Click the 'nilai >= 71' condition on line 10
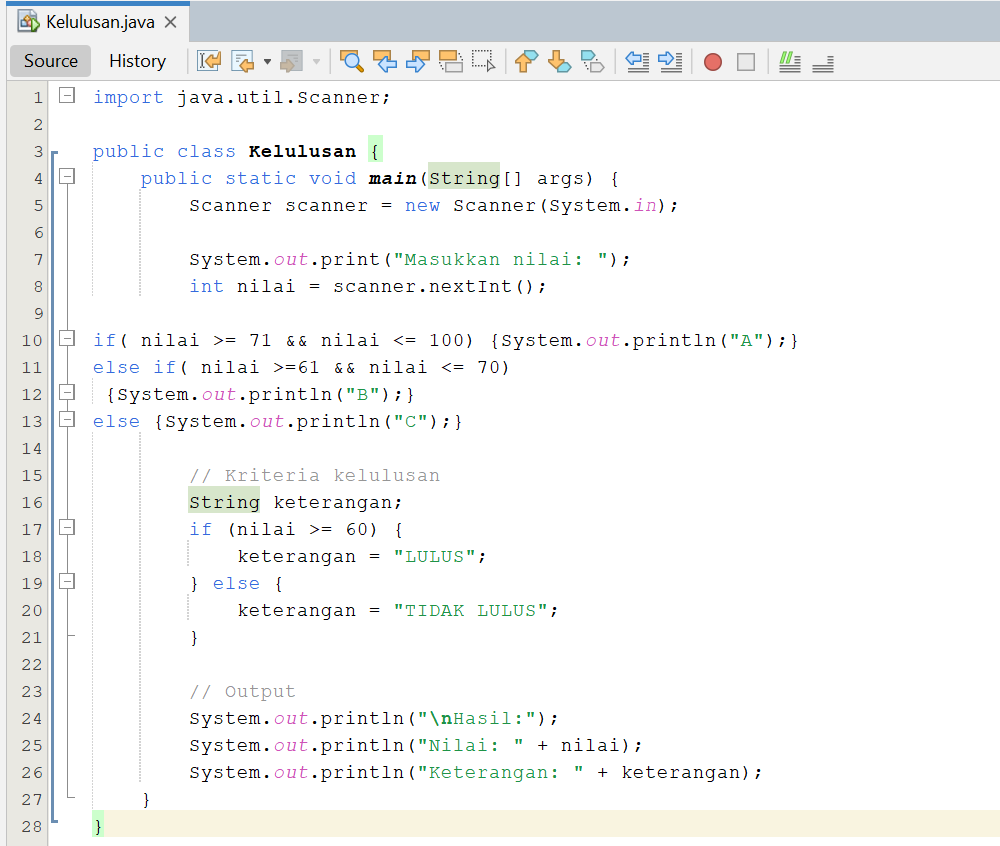This screenshot has height=846, width=1000. coord(206,340)
